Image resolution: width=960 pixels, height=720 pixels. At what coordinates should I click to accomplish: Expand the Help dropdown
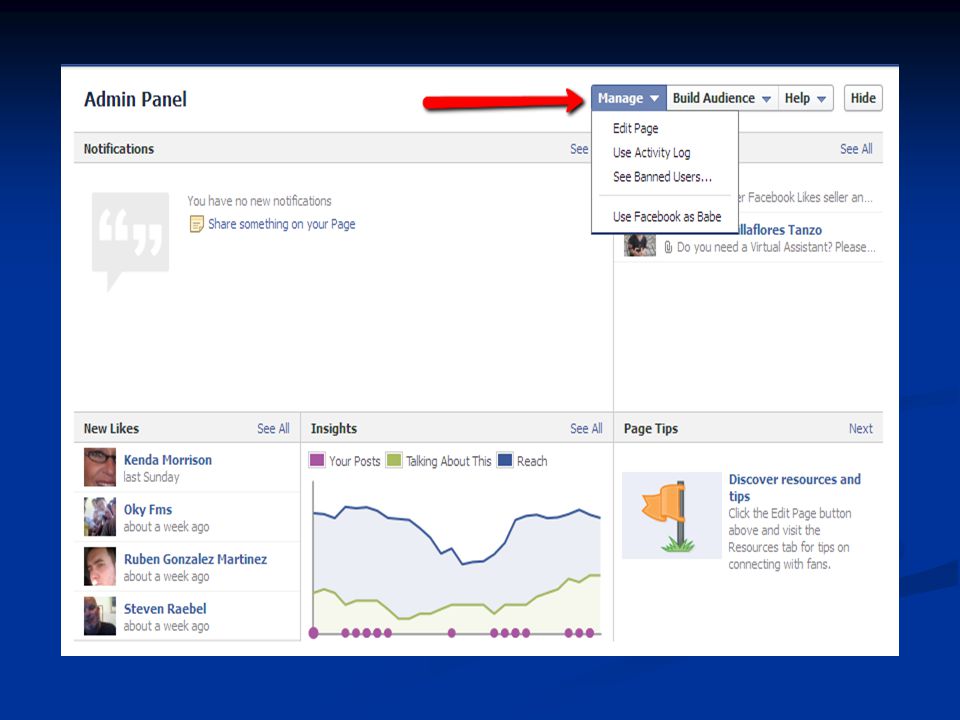coord(805,98)
